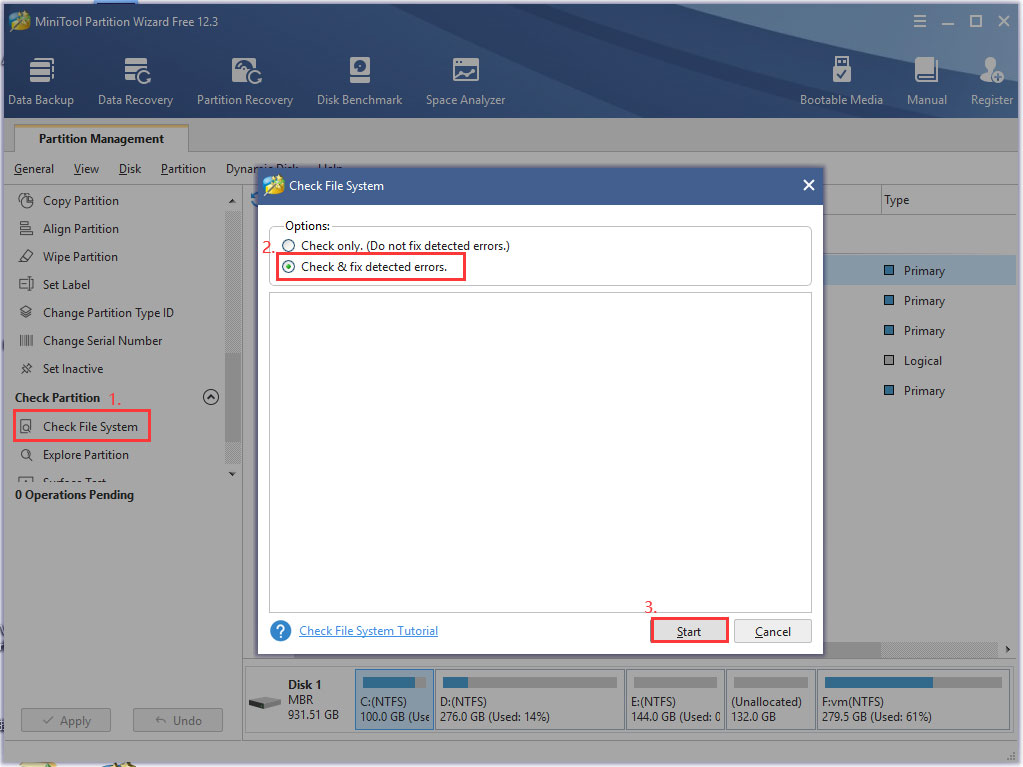Click the Cancel button in the dialog
This screenshot has height=767, width=1023.
pos(772,631)
